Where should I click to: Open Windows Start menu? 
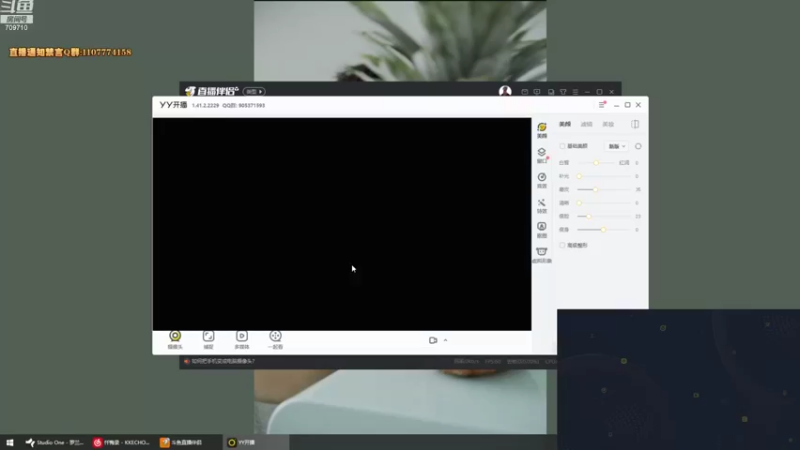tap(10, 442)
